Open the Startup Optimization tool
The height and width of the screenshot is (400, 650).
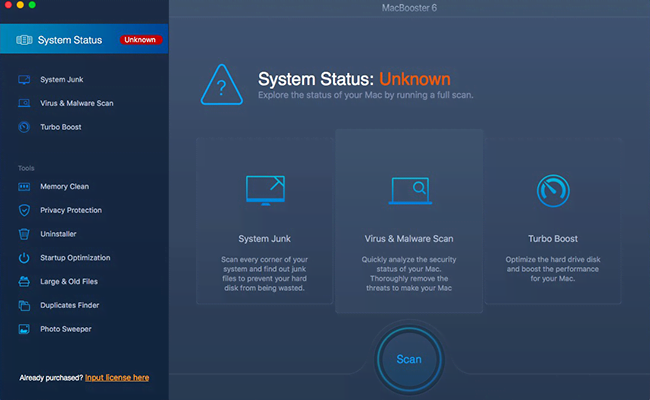click(75, 258)
